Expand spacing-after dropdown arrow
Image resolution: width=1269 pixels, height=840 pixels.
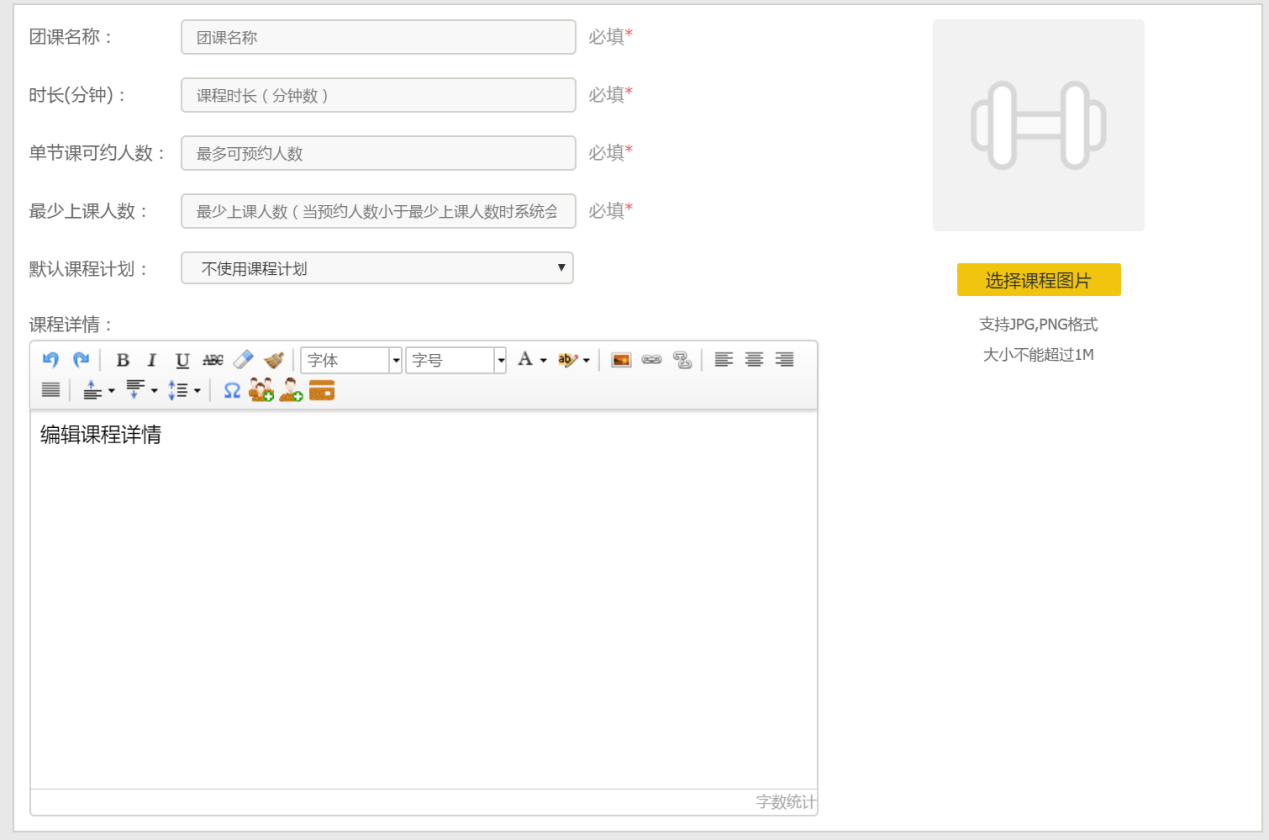[x=155, y=391]
